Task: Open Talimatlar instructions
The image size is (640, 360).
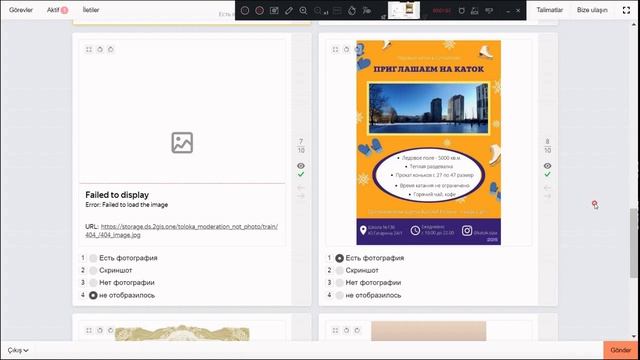Action: tap(549, 10)
